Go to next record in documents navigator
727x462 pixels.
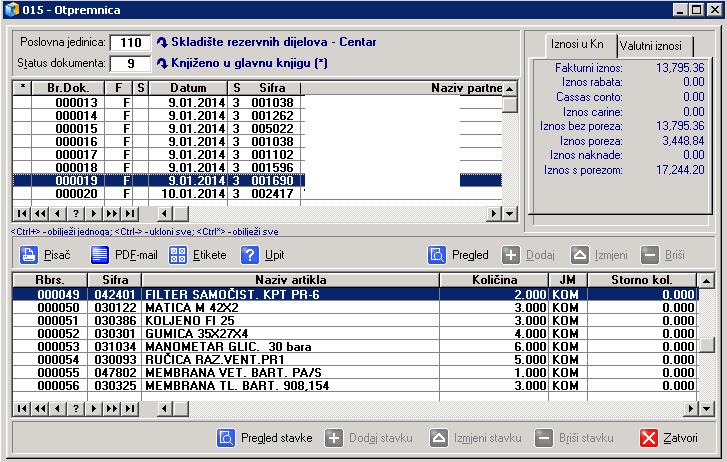click(x=94, y=213)
